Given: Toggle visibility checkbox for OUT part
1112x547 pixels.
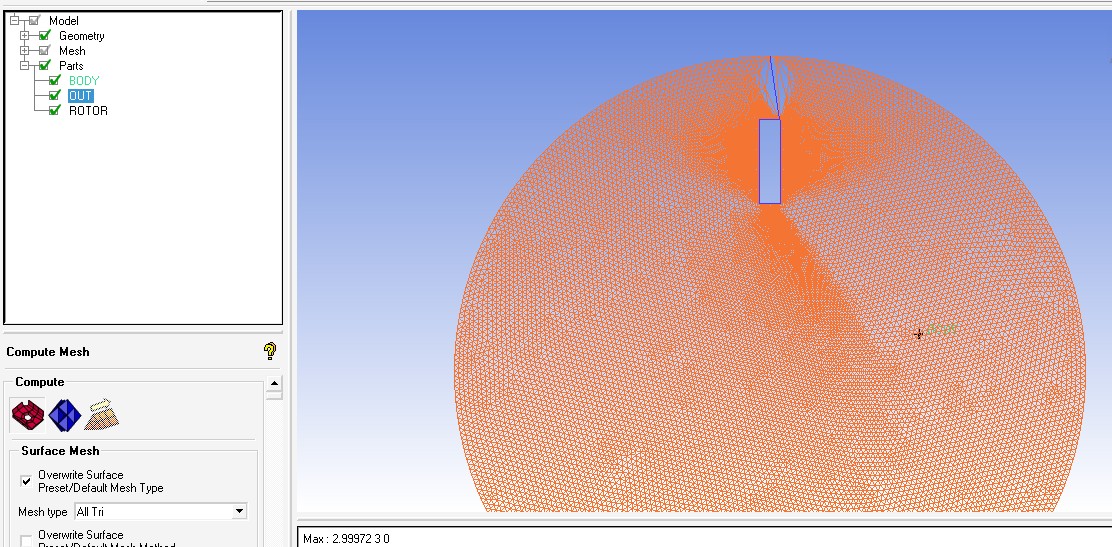Looking at the screenshot, I should [55, 96].
